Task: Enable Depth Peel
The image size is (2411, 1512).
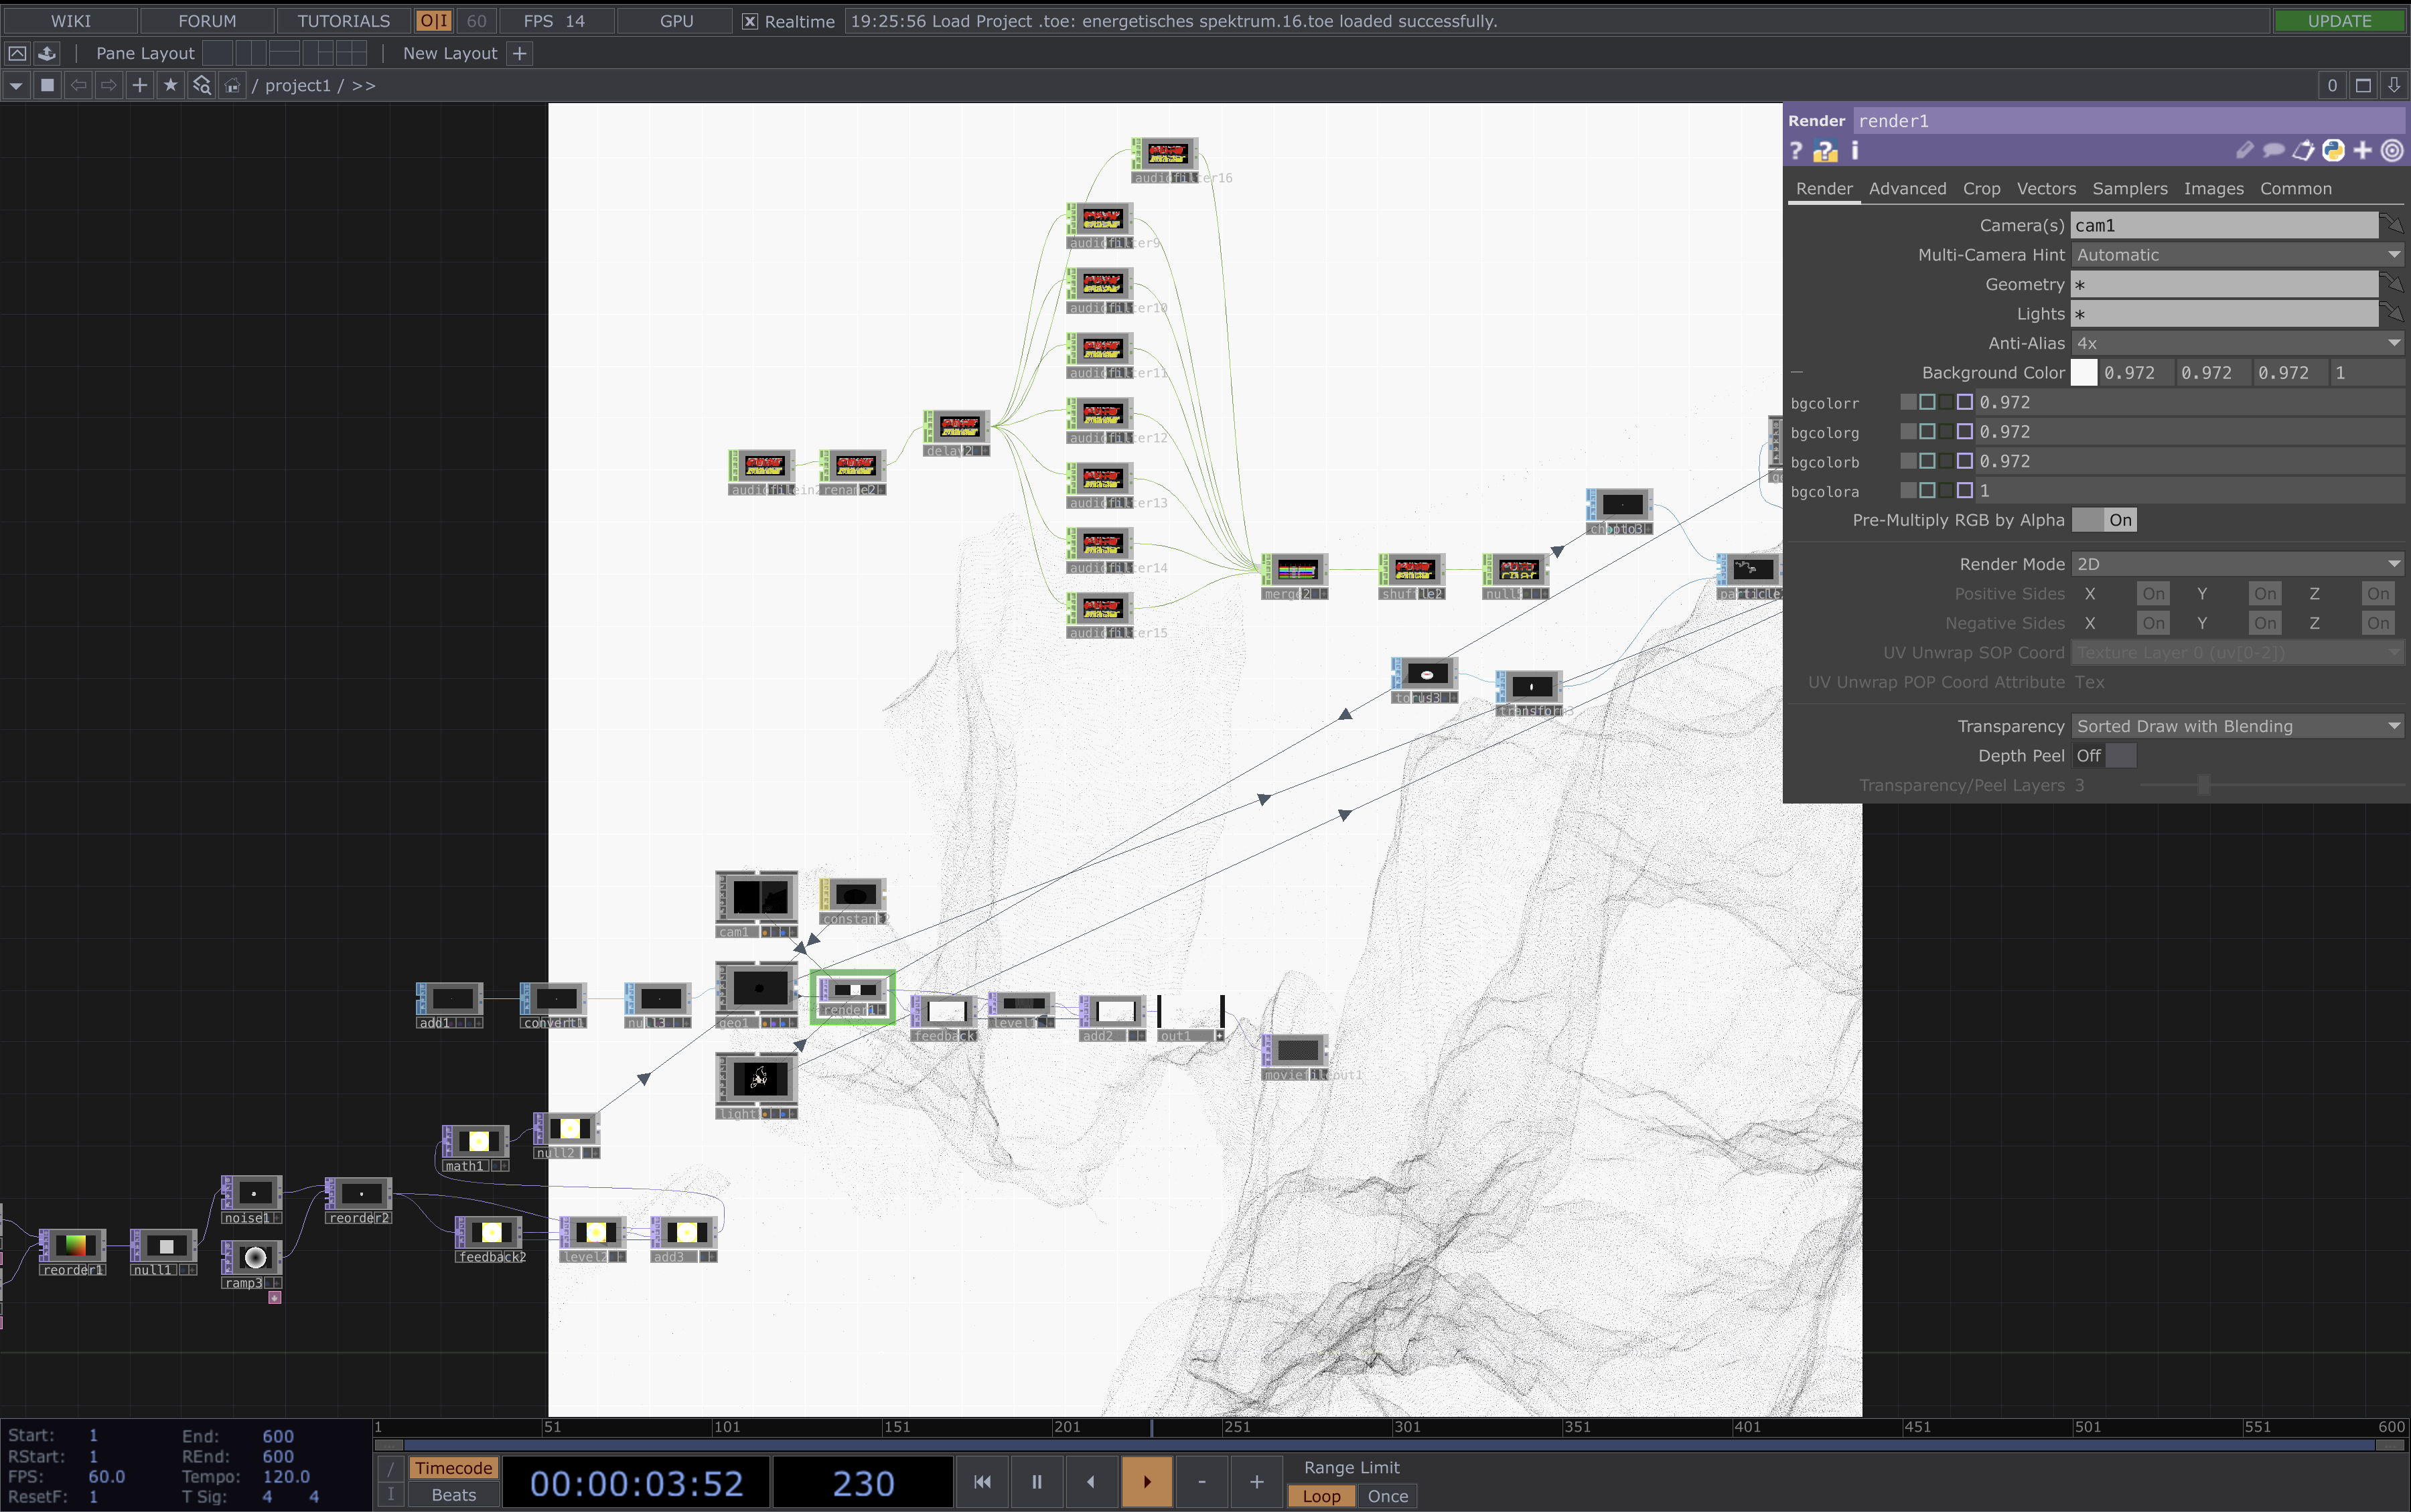Action: click(2121, 755)
